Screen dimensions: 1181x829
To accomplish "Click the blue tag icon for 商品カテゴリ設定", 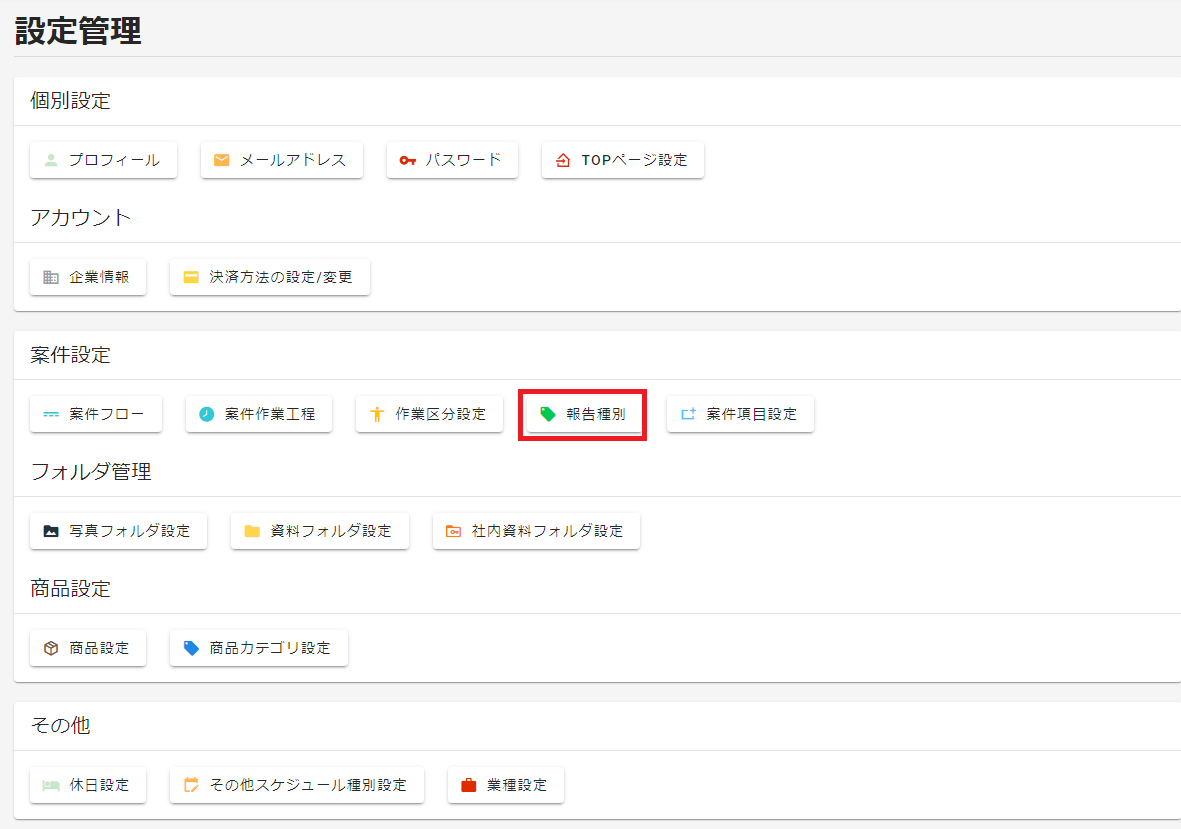I will (191, 648).
